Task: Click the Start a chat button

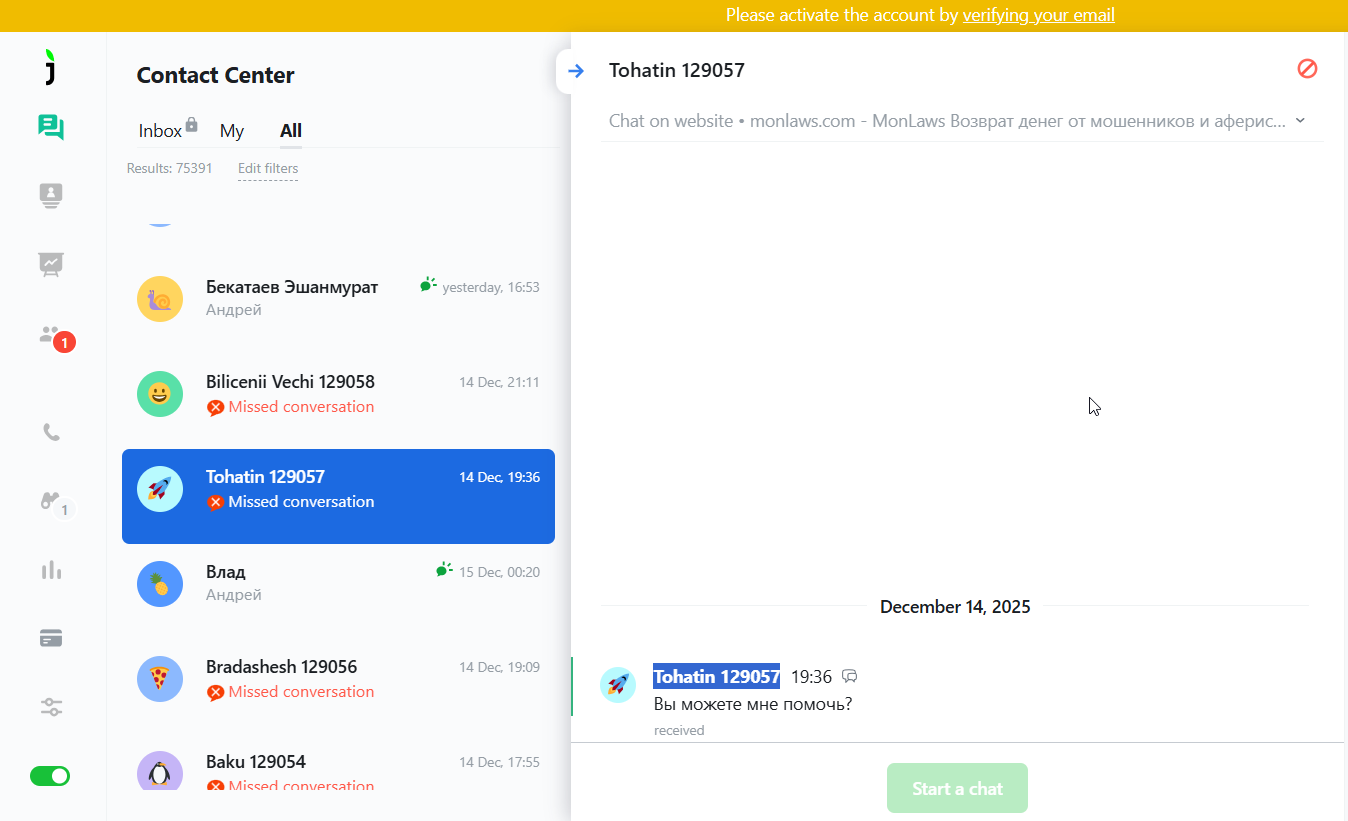Action: [x=957, y=788]
